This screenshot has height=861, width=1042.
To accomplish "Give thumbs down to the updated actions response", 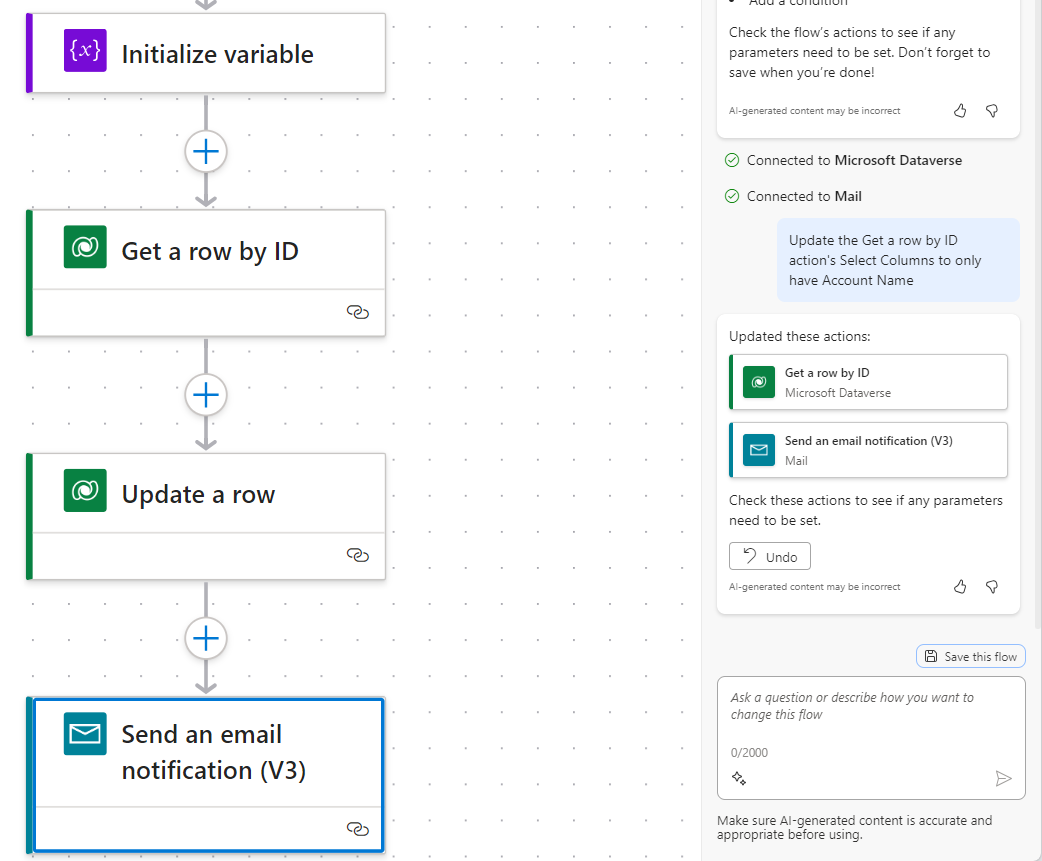I will point(991,587).
